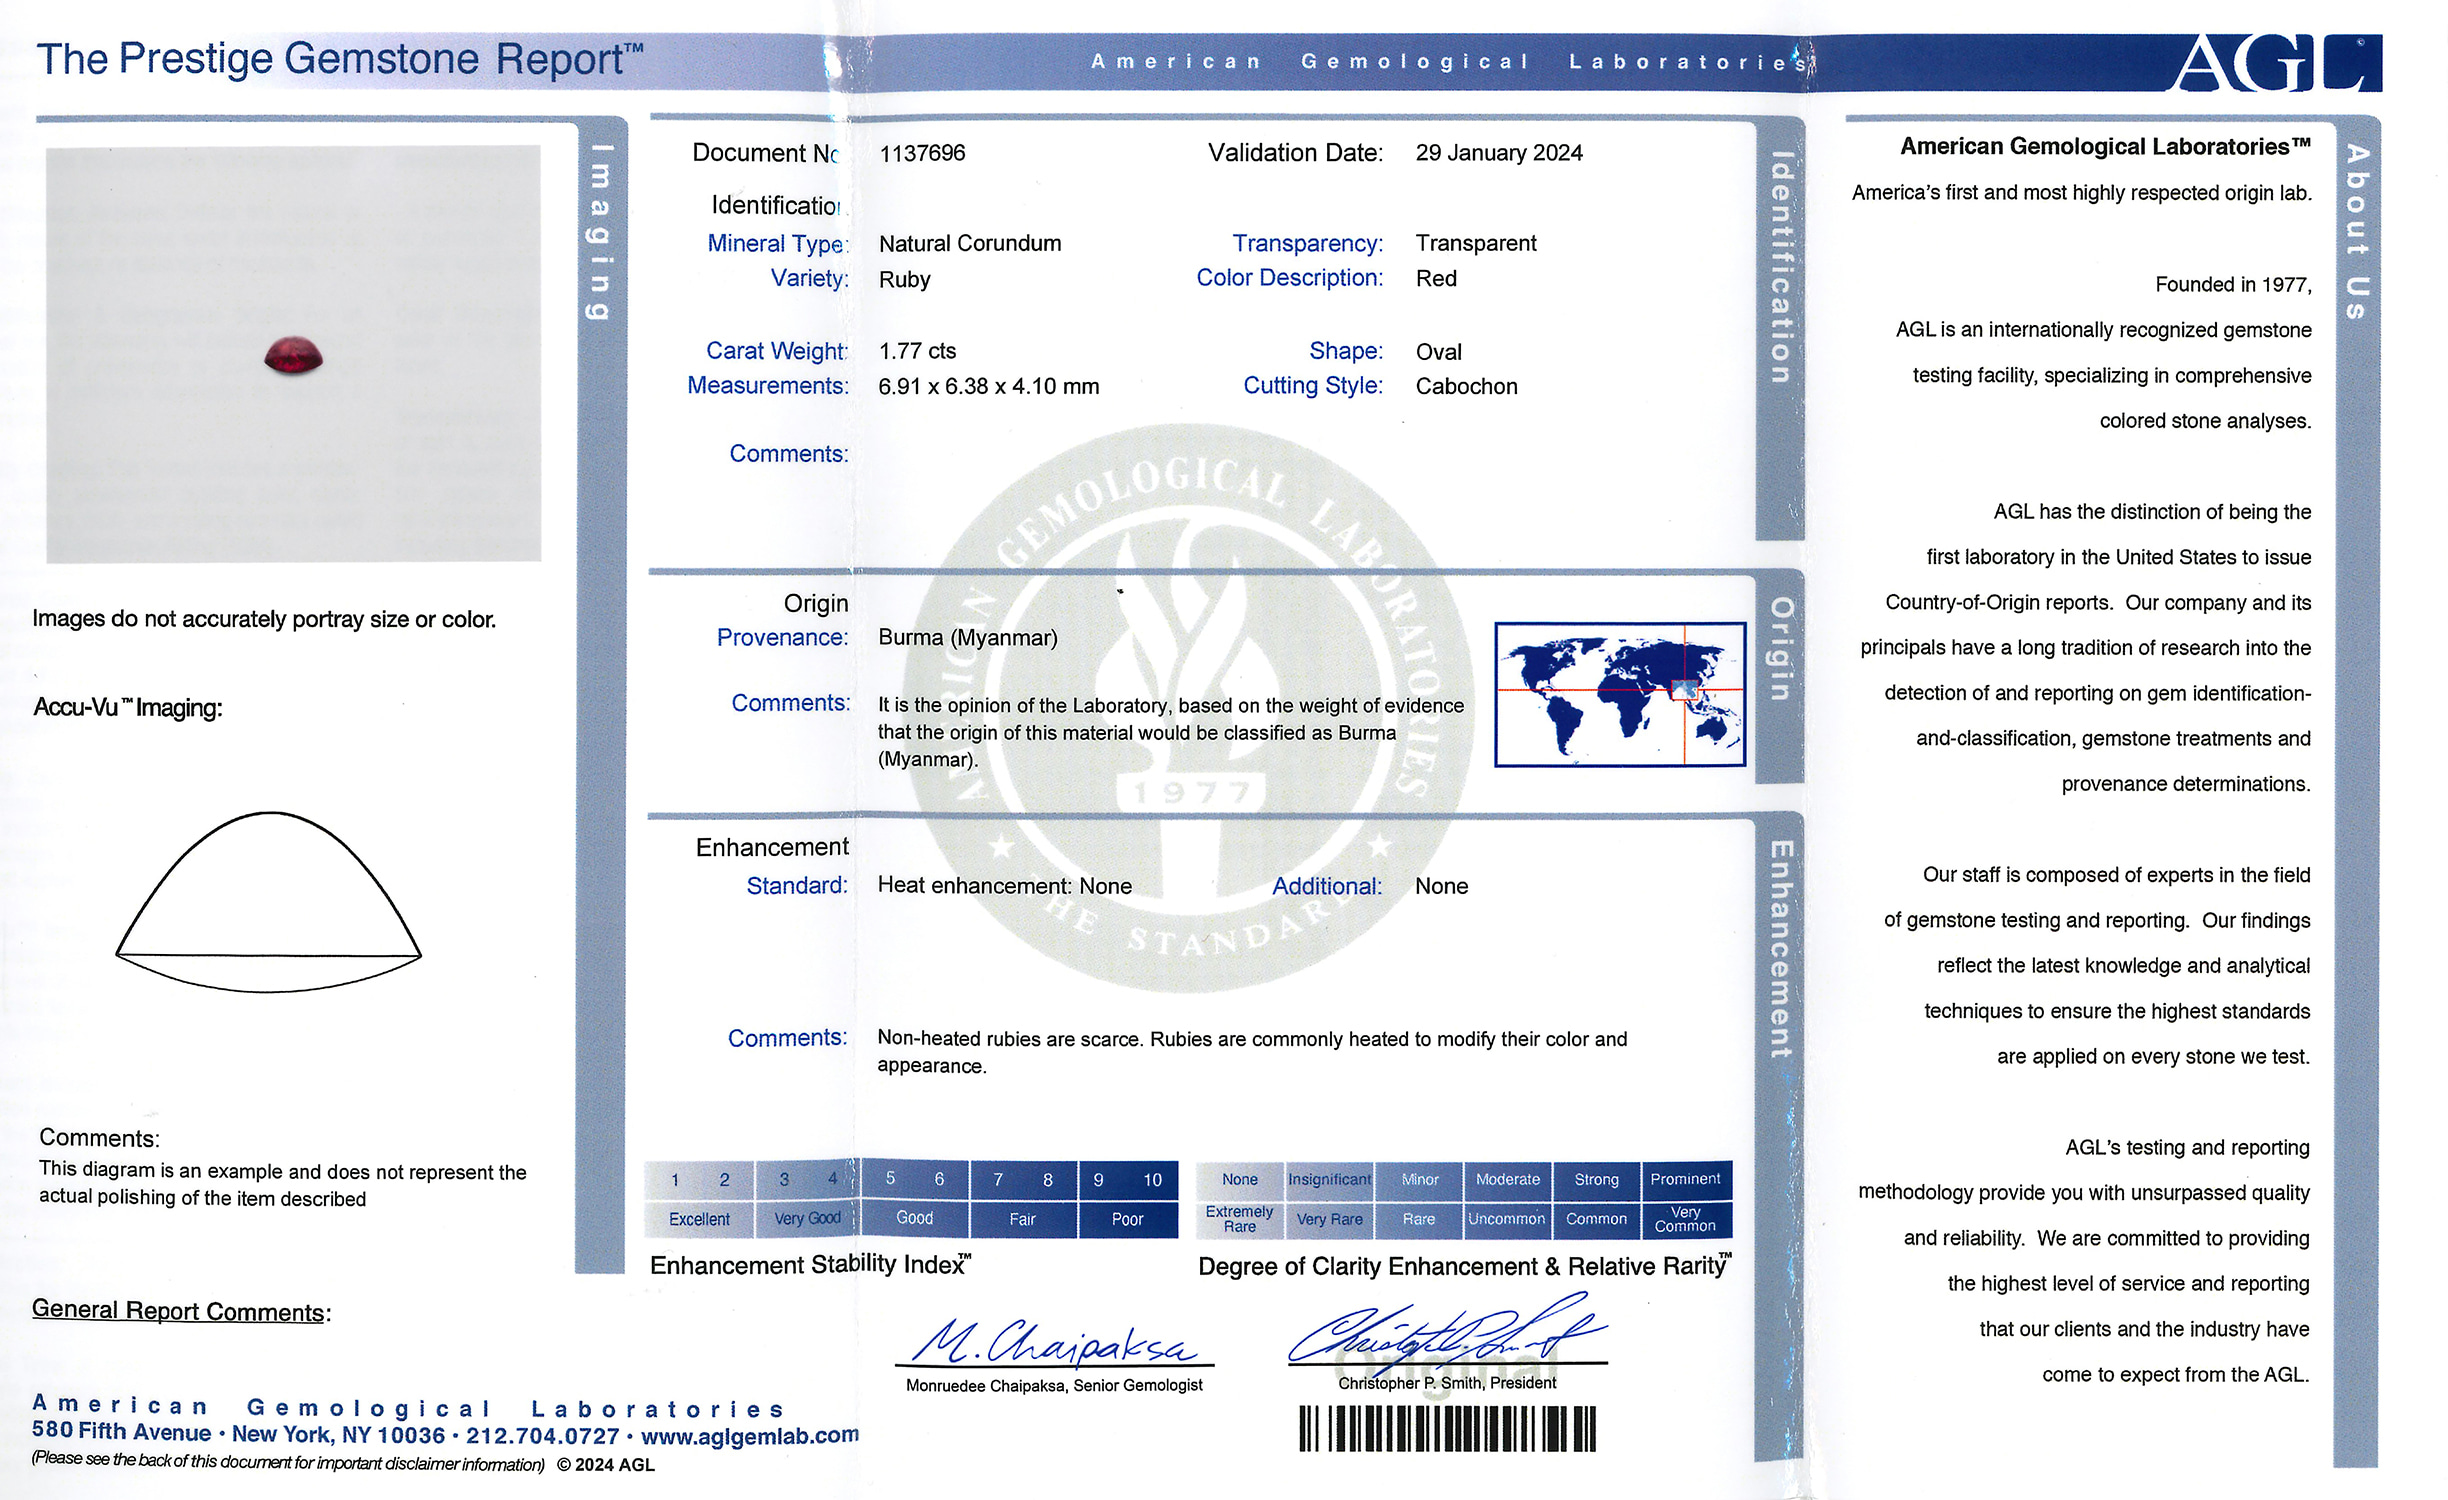Click the Very Good stability rating cell
This screenshot has height=1500, width=2448.
[x=807, y=1219]
